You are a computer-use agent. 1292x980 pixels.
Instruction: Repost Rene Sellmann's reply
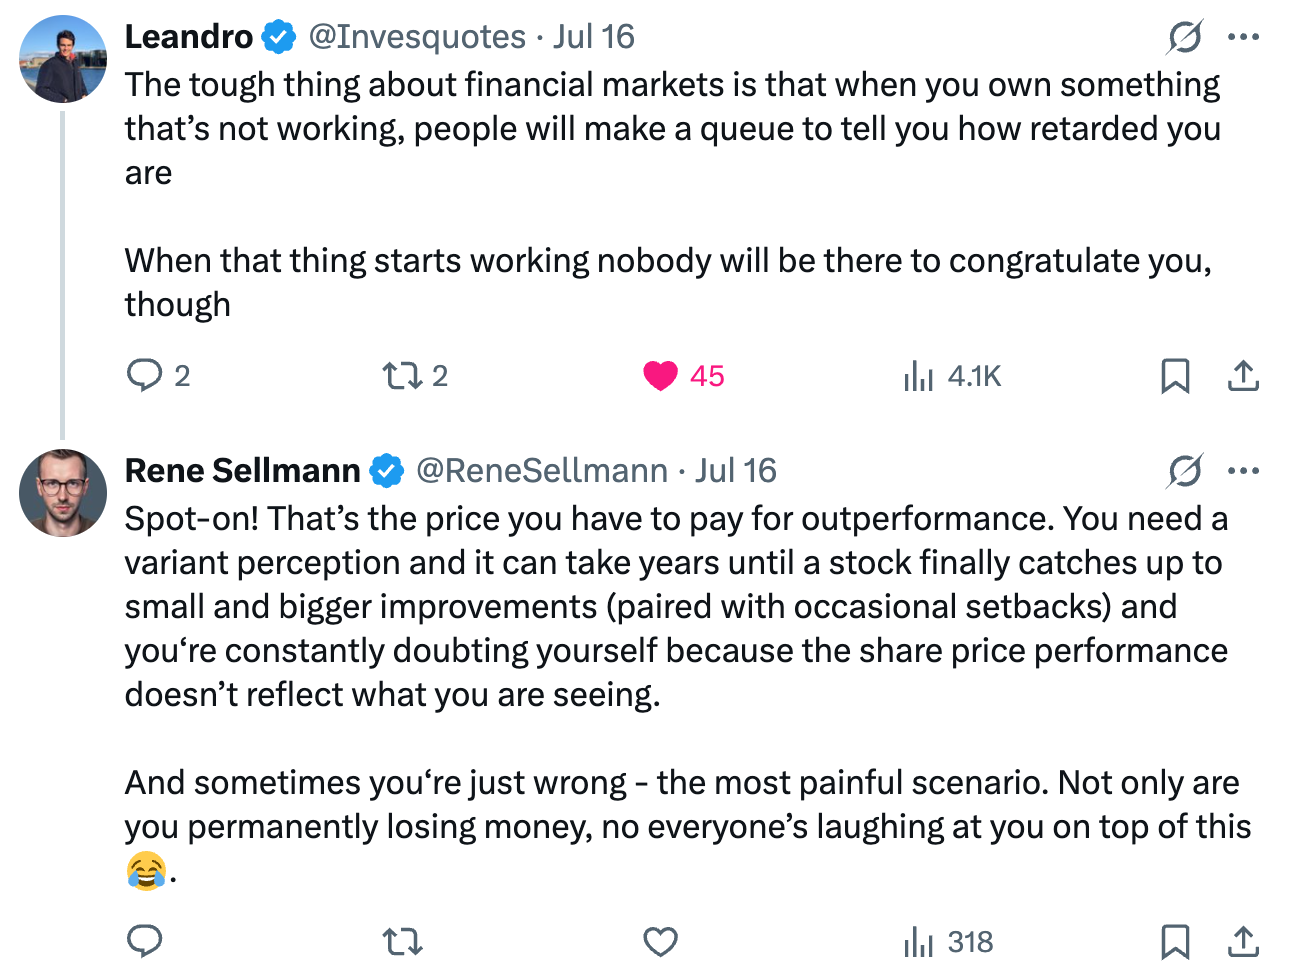coord(403,941)
